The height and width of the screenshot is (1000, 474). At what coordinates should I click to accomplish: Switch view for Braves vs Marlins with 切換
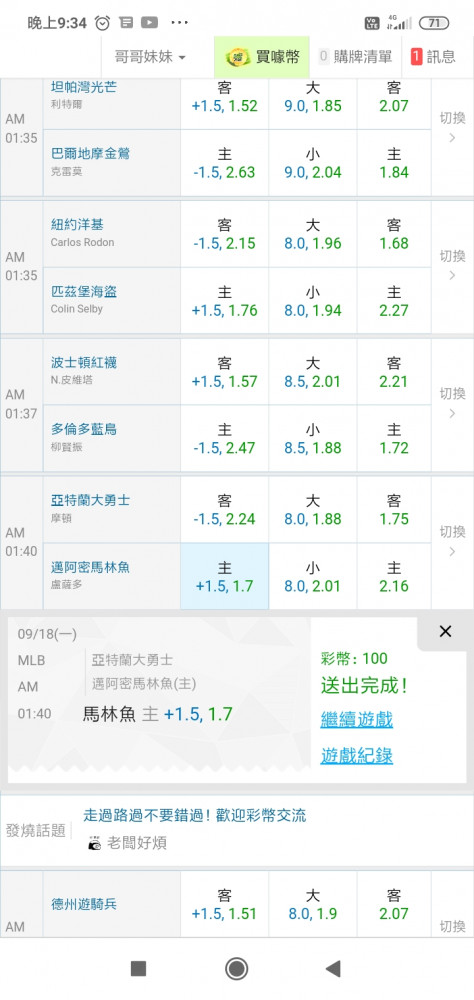(452, 541)
